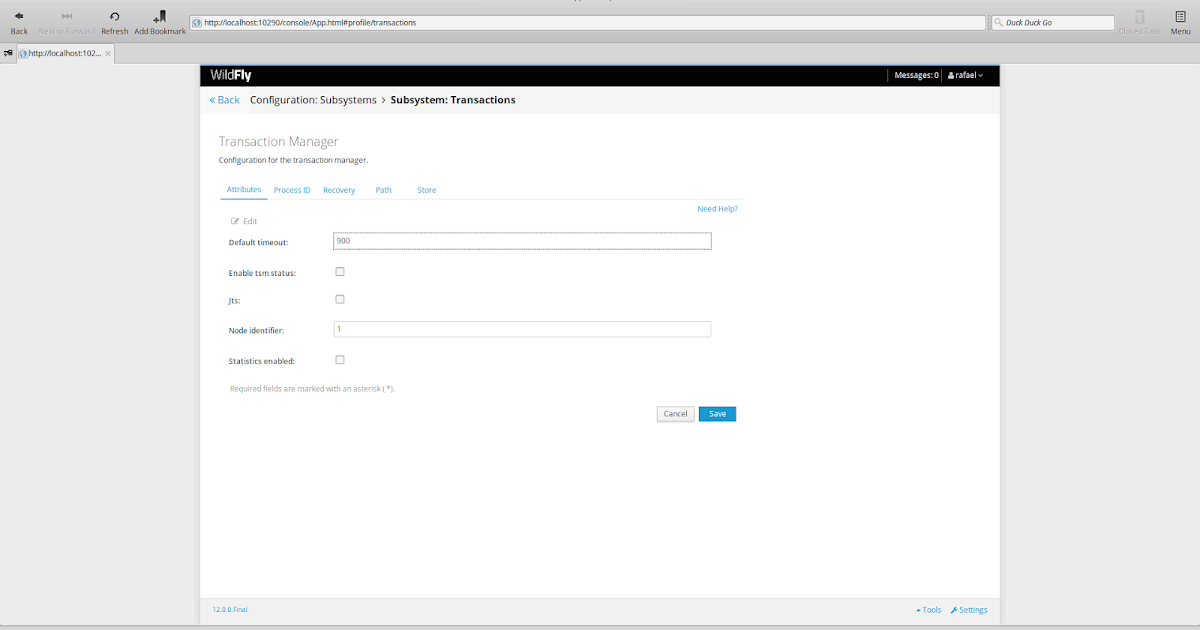Open the Recovery tab
The height and width of the screenshot is (630, 1200).
pos(338,189)
